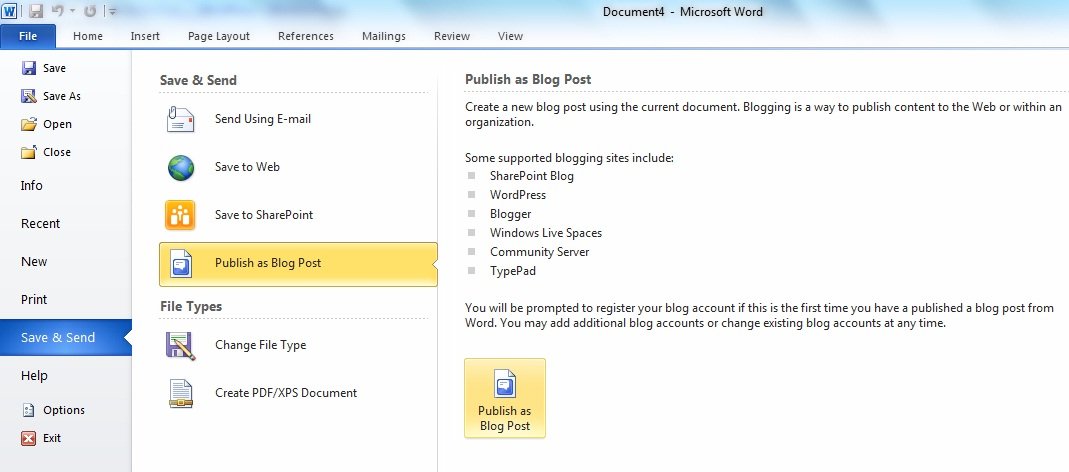Click the Save icon in Quick Access Toolbar
The height and width of the screenshot is (472, 1069).
tap(36, 11)
